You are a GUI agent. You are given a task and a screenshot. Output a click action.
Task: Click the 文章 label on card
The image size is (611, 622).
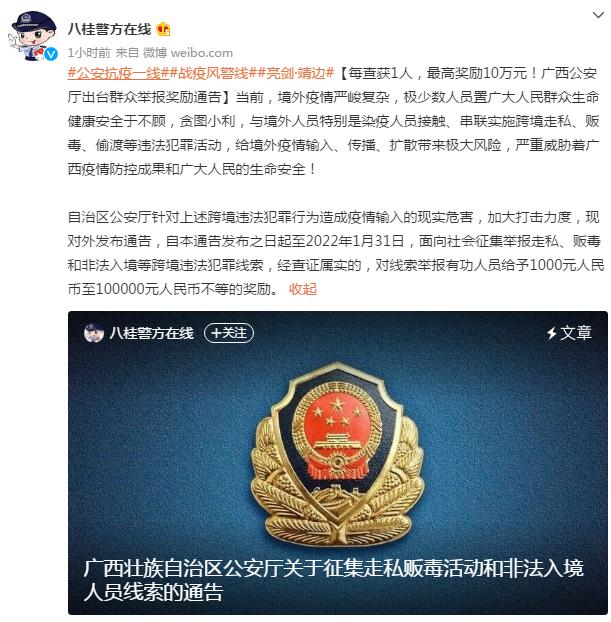click(576, 333)
